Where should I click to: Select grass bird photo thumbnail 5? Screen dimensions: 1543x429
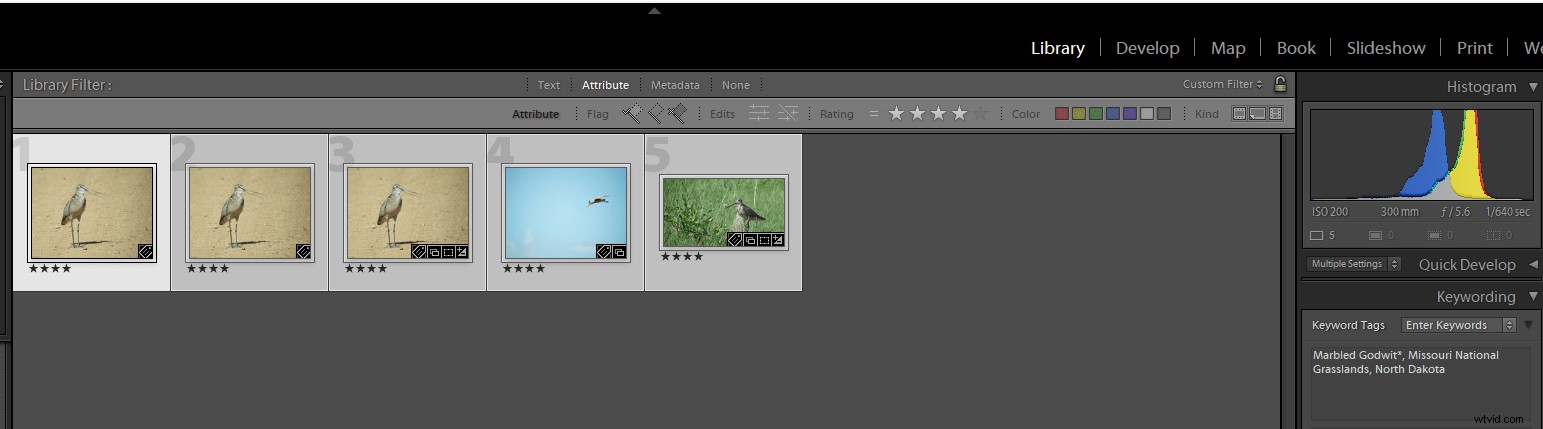[x=724, y=212]
